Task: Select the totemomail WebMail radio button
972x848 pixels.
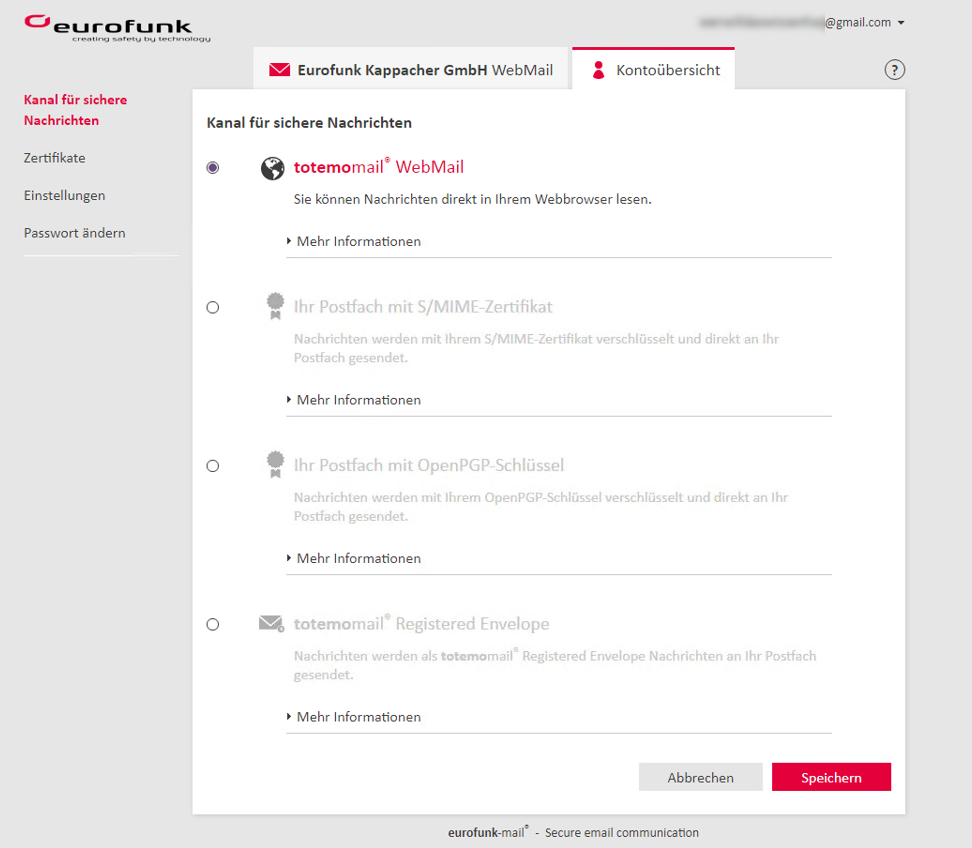Action: coord(213,167)
